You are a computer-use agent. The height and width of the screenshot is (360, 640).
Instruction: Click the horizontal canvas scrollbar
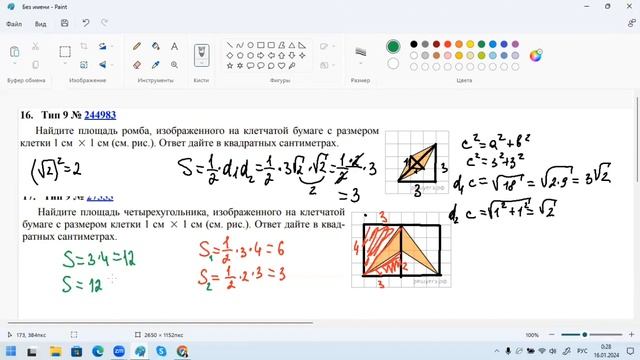click(160, 323)
